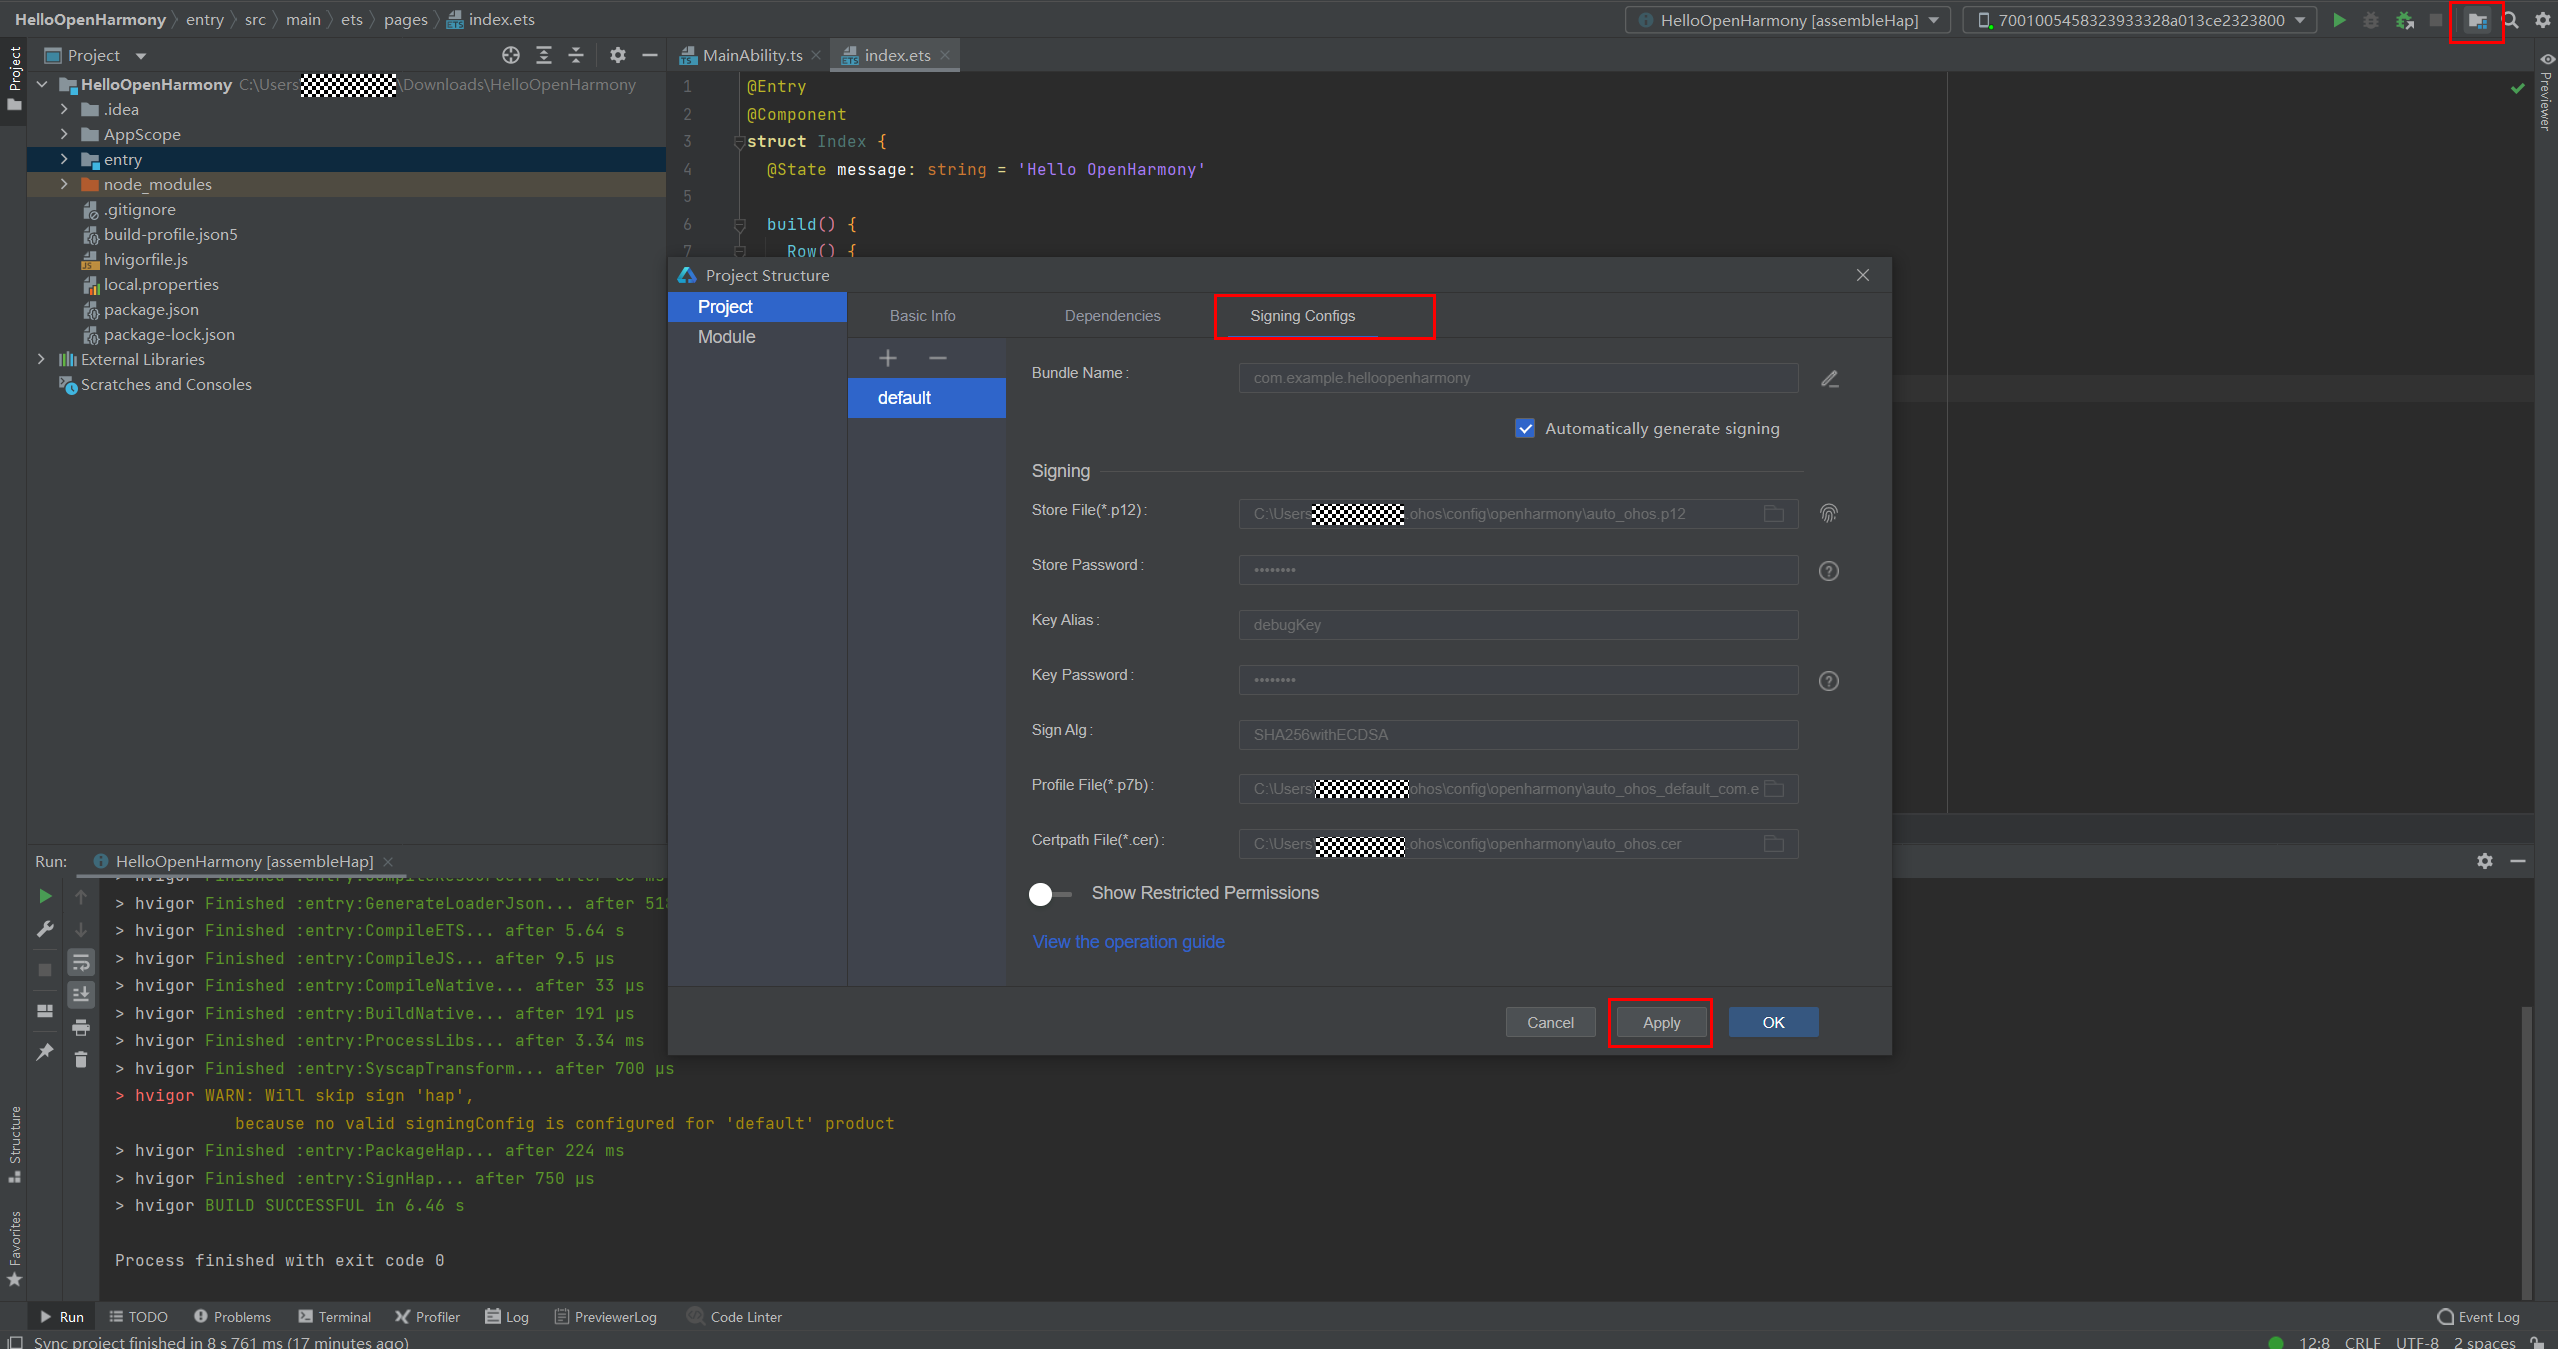The width and height of the screenshot is (2558, 1349).
Task: Toggle soft-wrap in Run console
Action: pos(81,962)
